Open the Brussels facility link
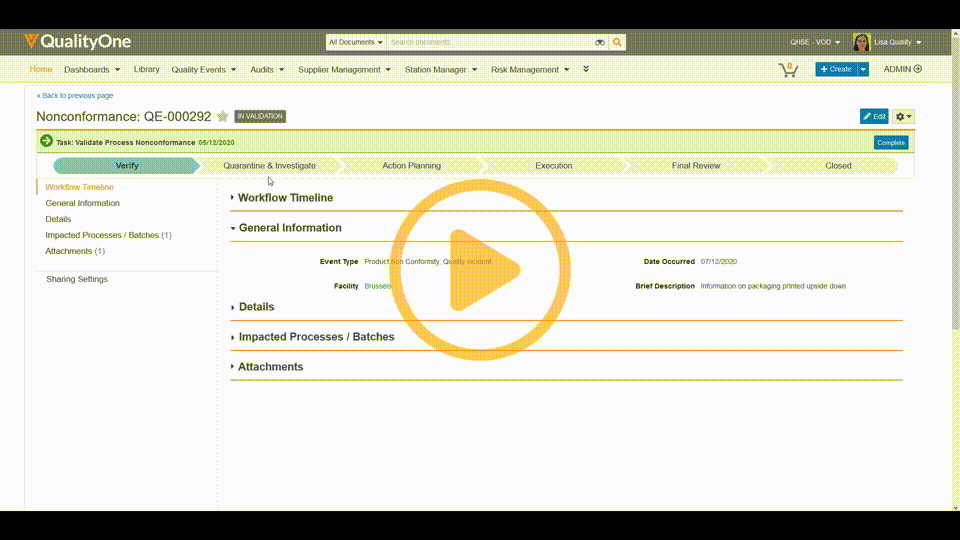The image size is (960, 540). pos(378,286)
